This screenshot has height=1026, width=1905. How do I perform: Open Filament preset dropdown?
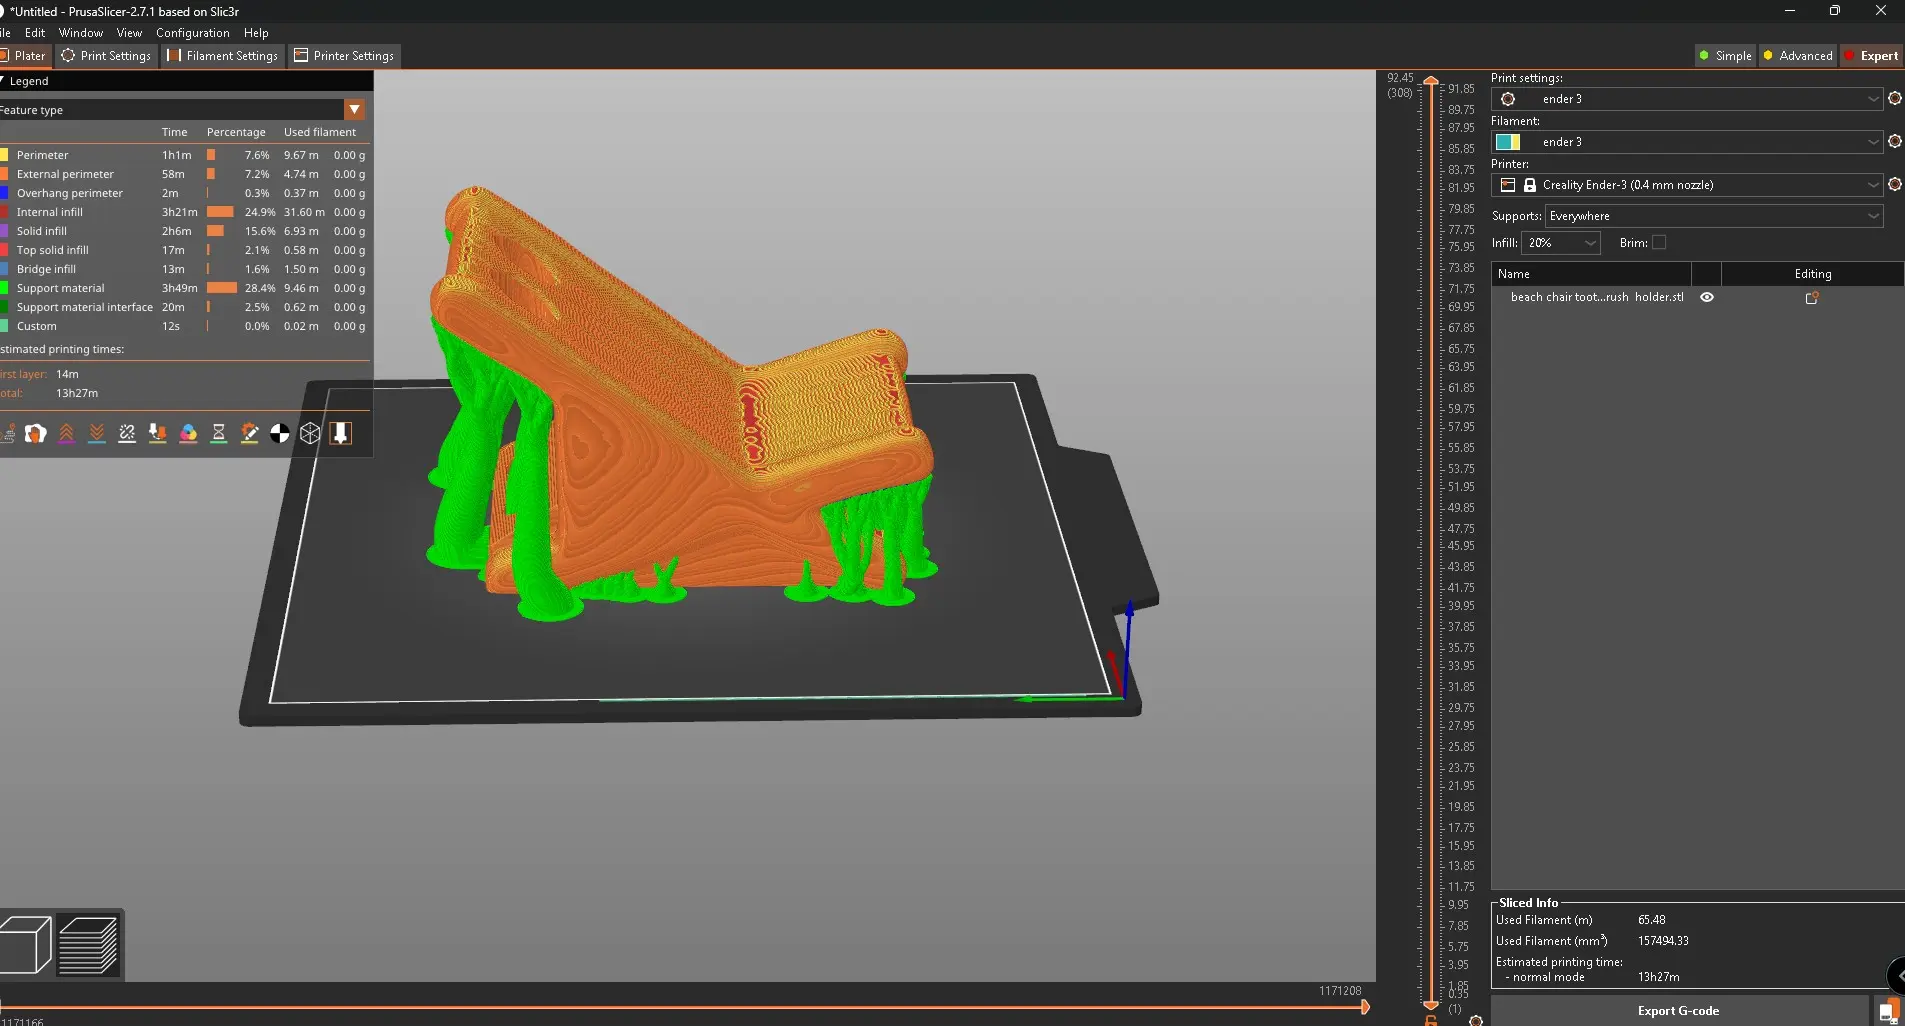[1687, 142]
